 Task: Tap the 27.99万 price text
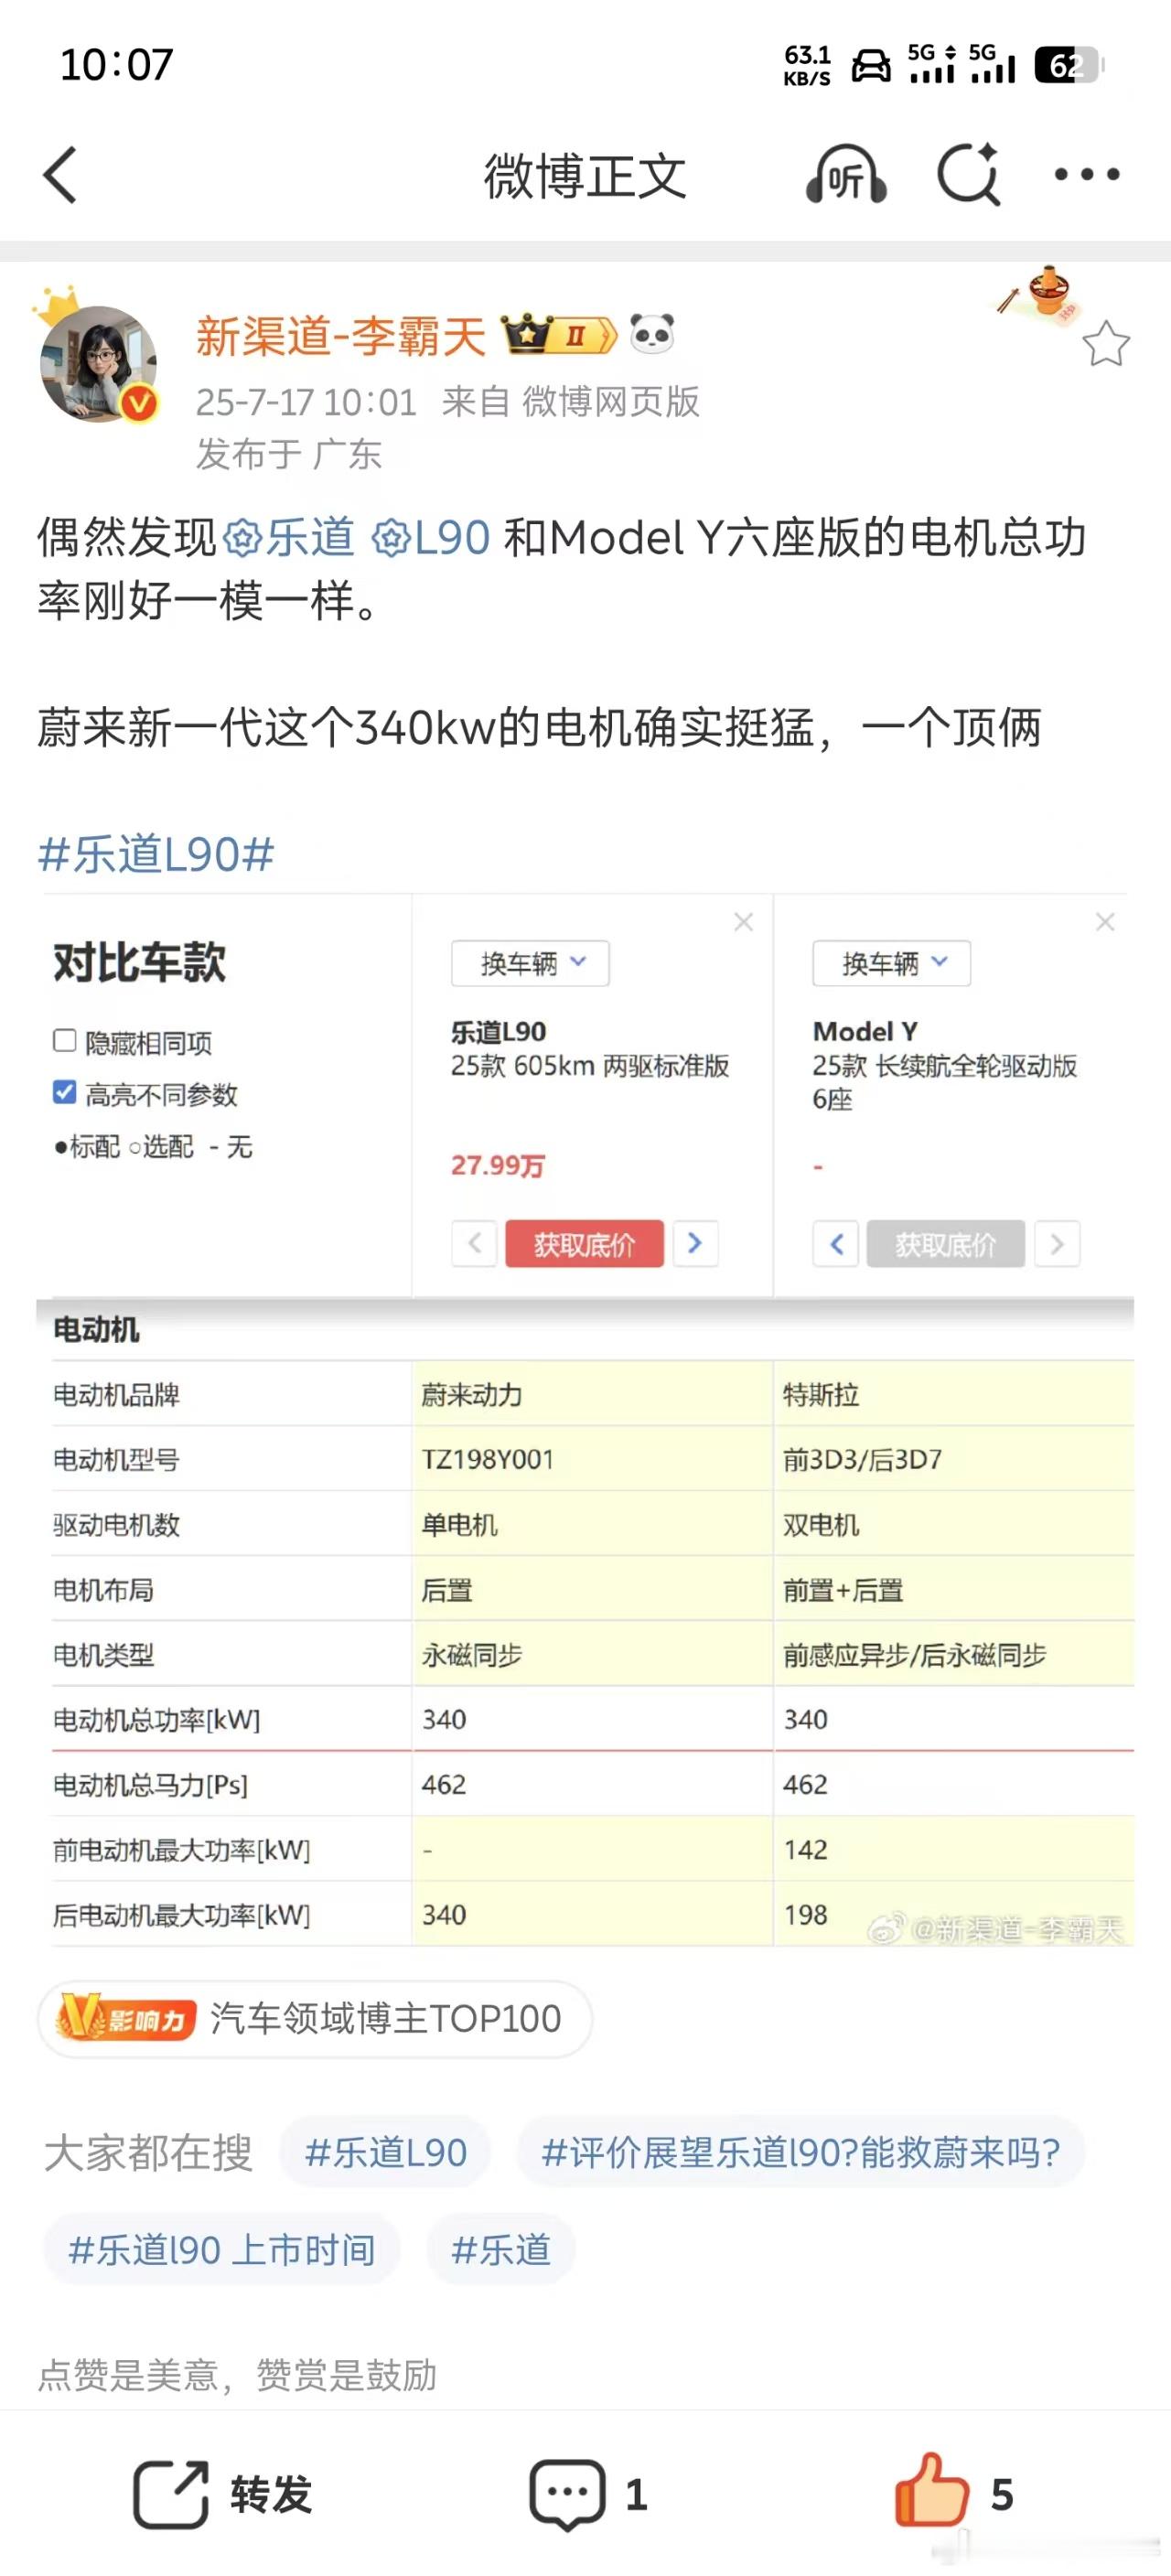497,1166
